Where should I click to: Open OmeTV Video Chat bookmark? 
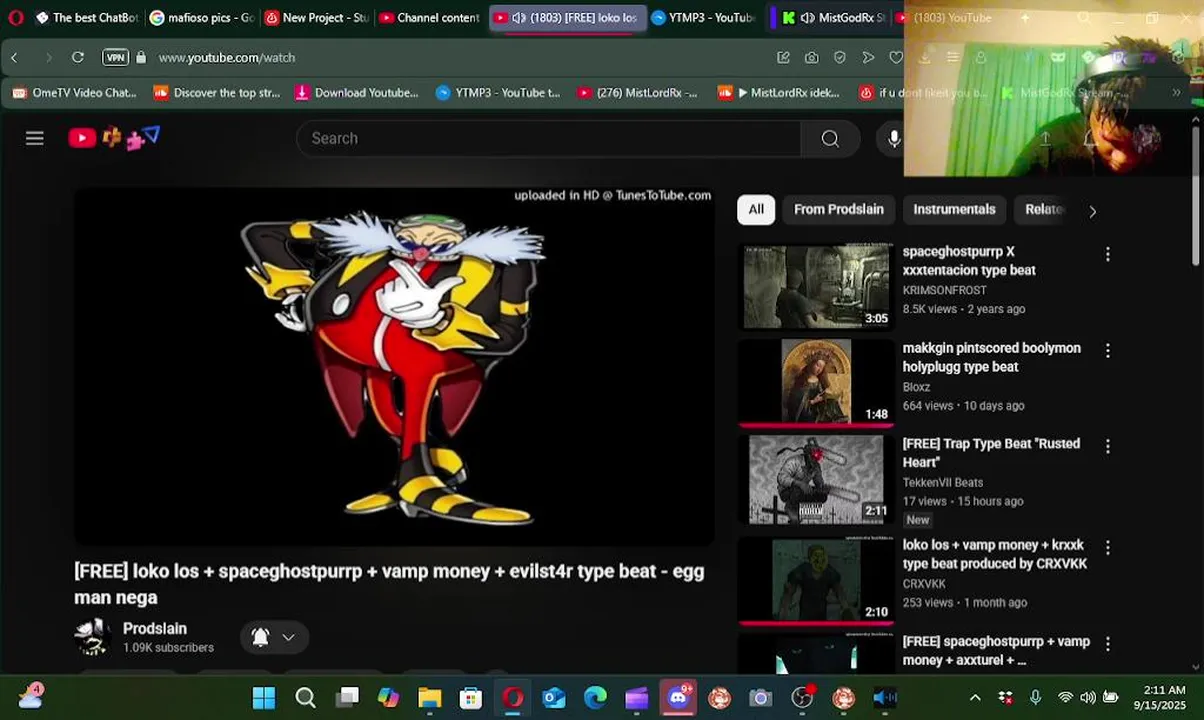[75, 93]
